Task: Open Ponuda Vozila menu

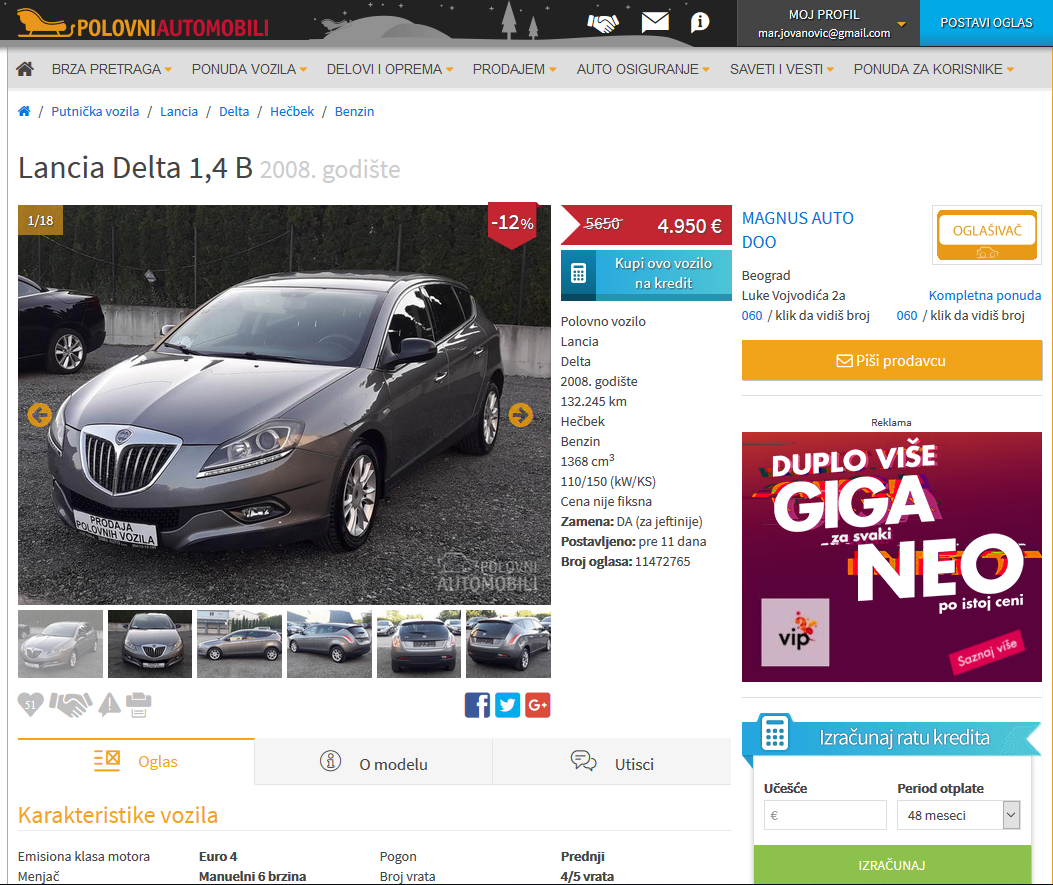Action: pos(249,69)
